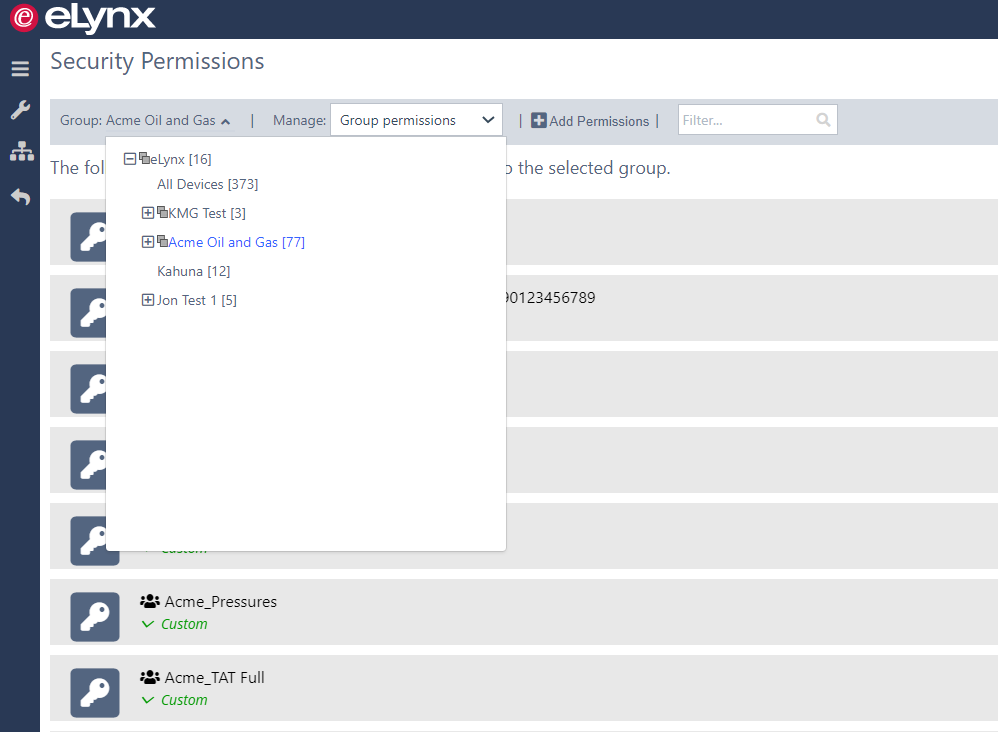Click key icon for Acme_Pressures
Viewport: 998px width, 732px height.
pyautogui.click(x=95, y=617)
